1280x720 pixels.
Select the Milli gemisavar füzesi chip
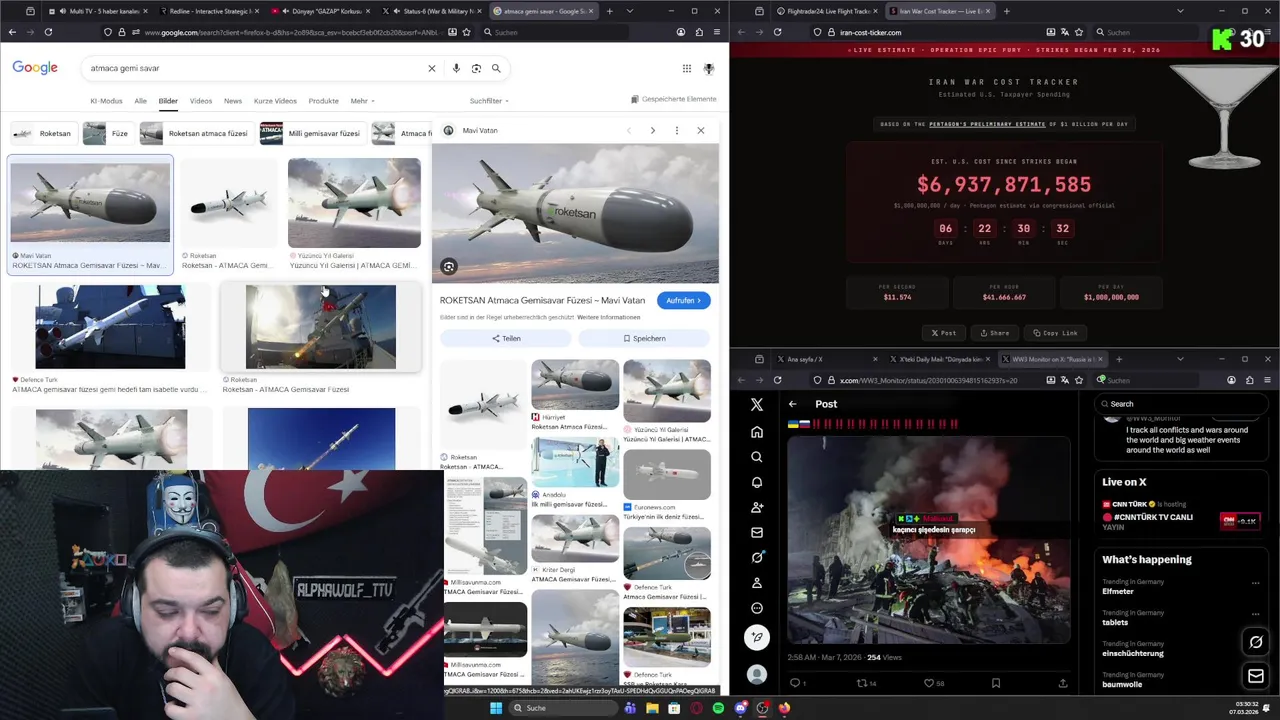coord(311,133)
